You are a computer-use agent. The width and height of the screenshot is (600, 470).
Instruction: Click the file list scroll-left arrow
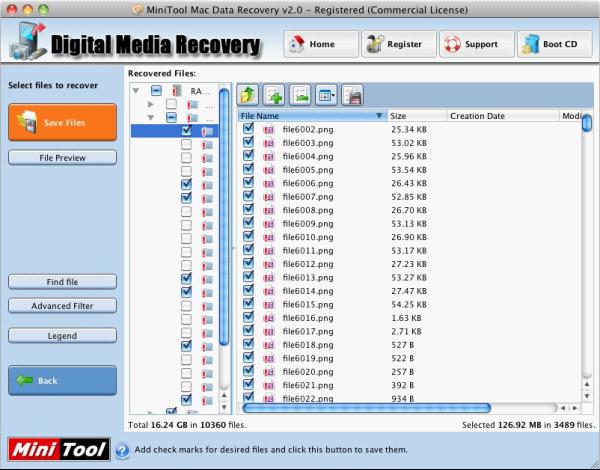[x=562, y=408]
